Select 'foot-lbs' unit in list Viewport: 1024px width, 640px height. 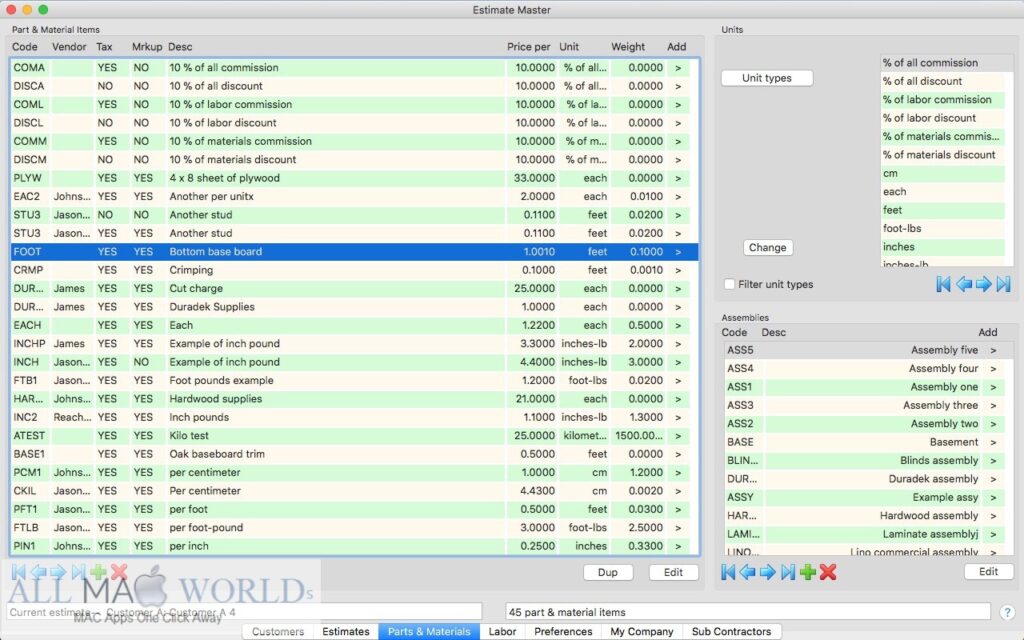[942, 229]
